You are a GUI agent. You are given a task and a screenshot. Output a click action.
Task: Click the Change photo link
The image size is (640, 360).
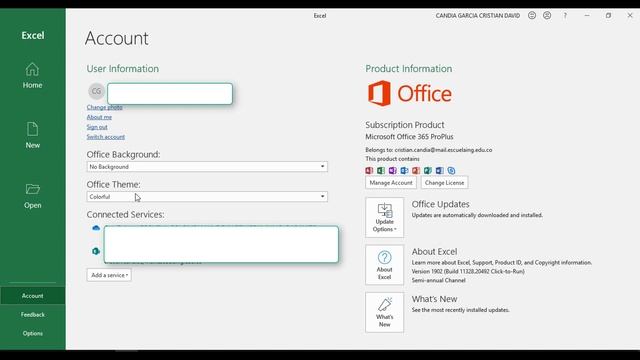(x=104, y=107)
